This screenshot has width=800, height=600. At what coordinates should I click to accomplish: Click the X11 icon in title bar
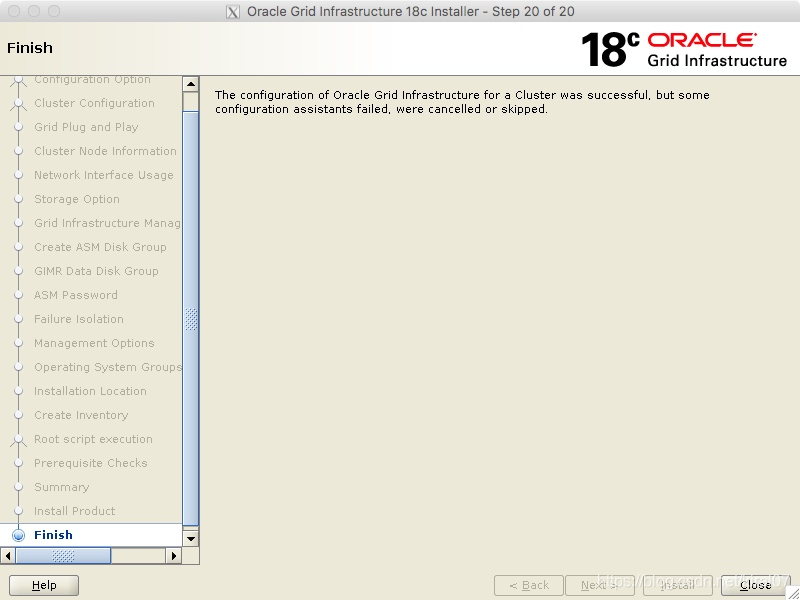(x=233, y=12)
